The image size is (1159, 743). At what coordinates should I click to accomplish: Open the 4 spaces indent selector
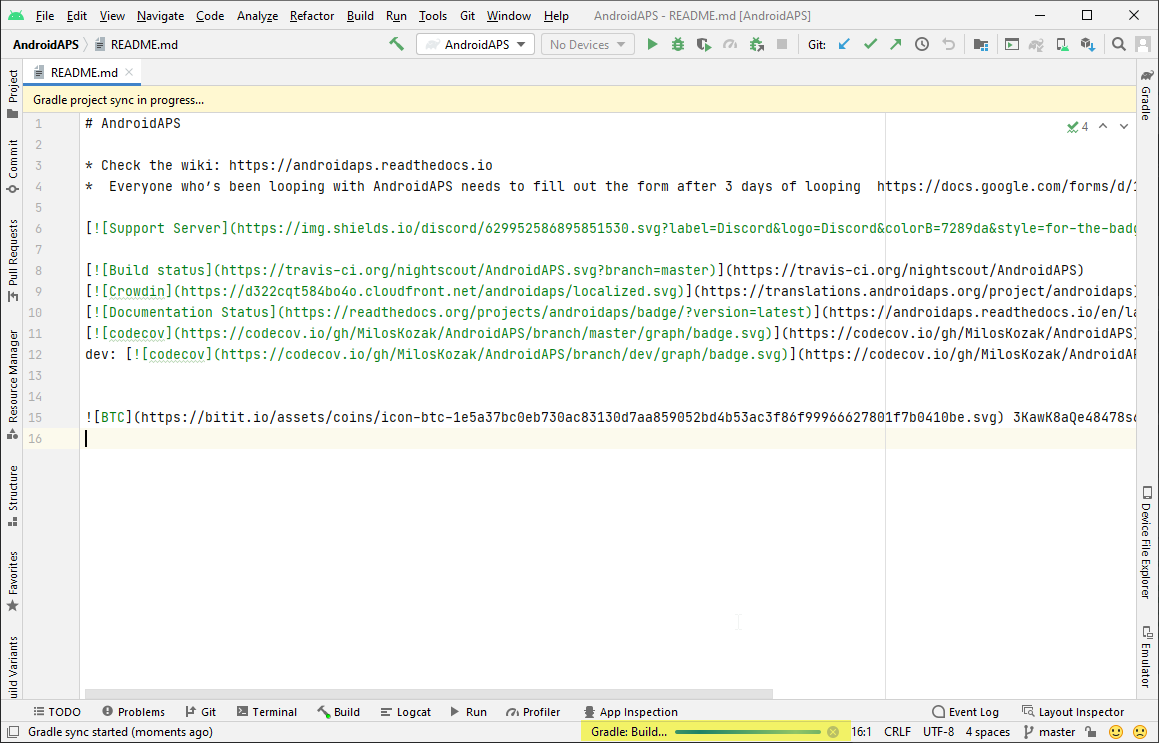(x=988, y=732)
